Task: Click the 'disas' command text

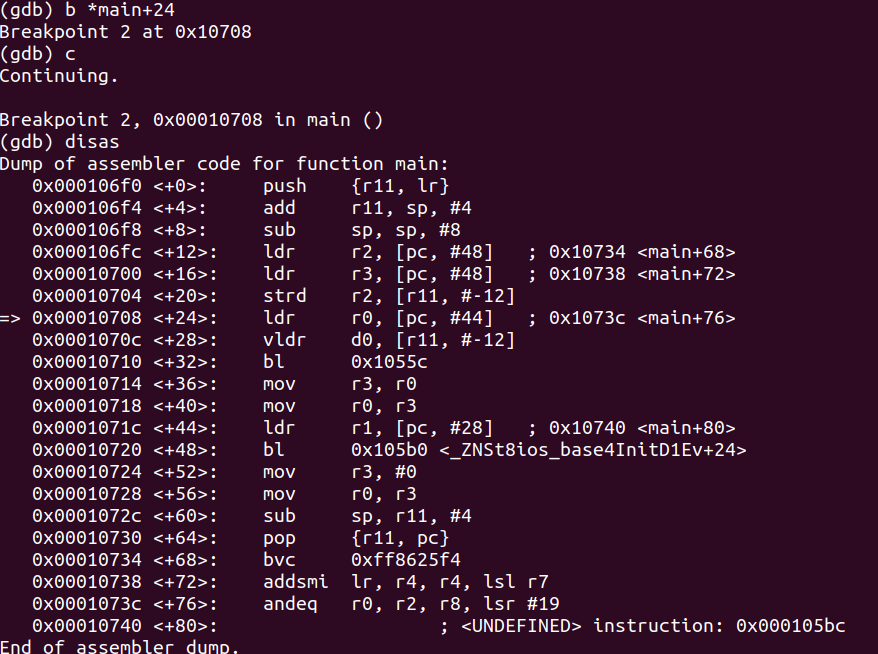Action: [92, 142]
